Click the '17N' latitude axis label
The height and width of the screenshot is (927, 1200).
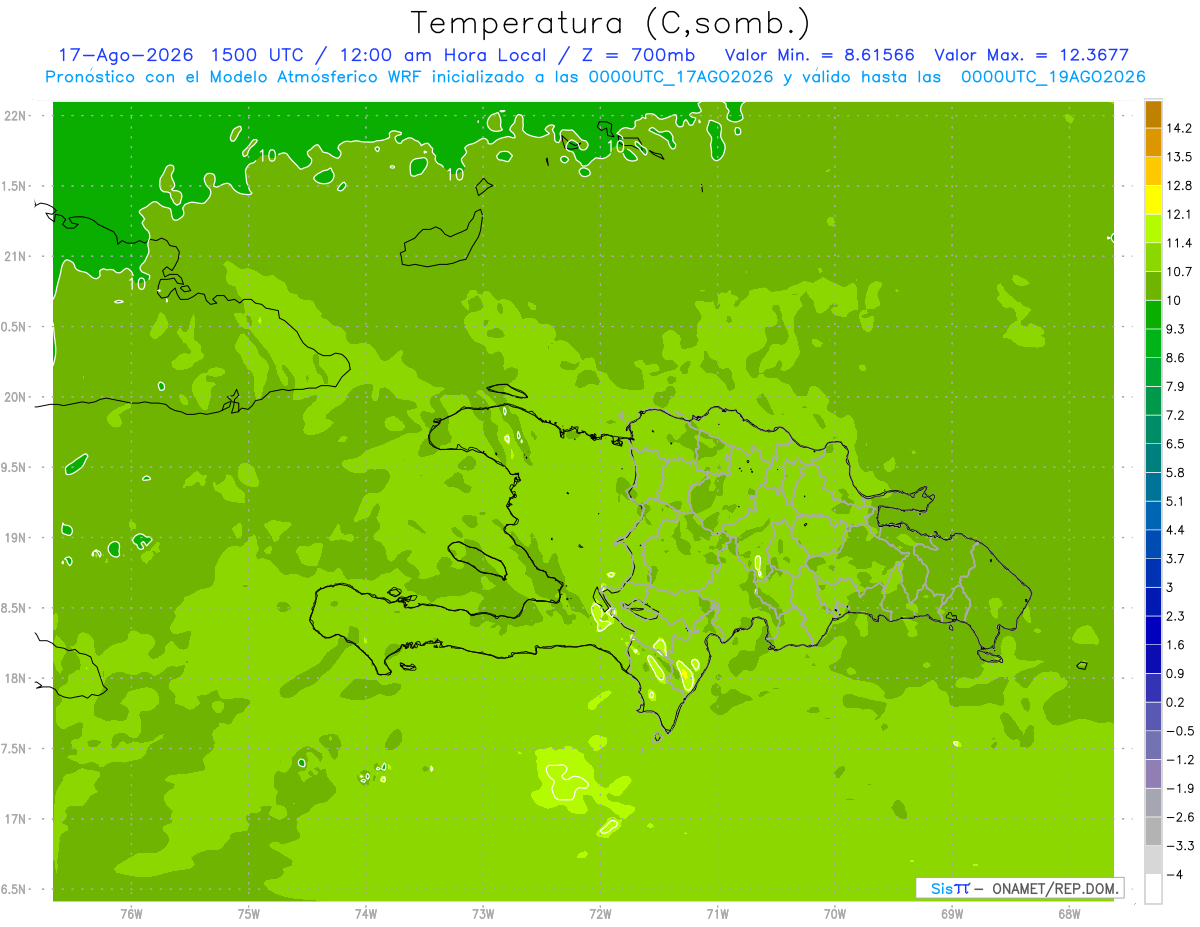pyautogui.click(x=16, y=819)
